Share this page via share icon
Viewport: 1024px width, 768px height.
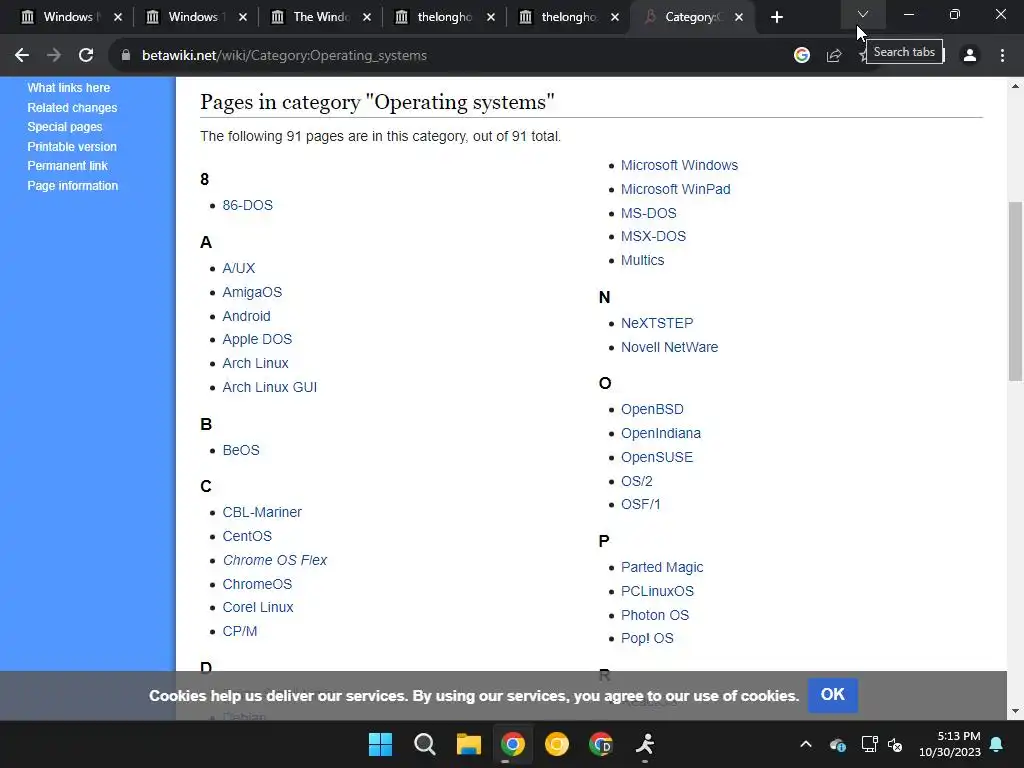tap(834, 56)
